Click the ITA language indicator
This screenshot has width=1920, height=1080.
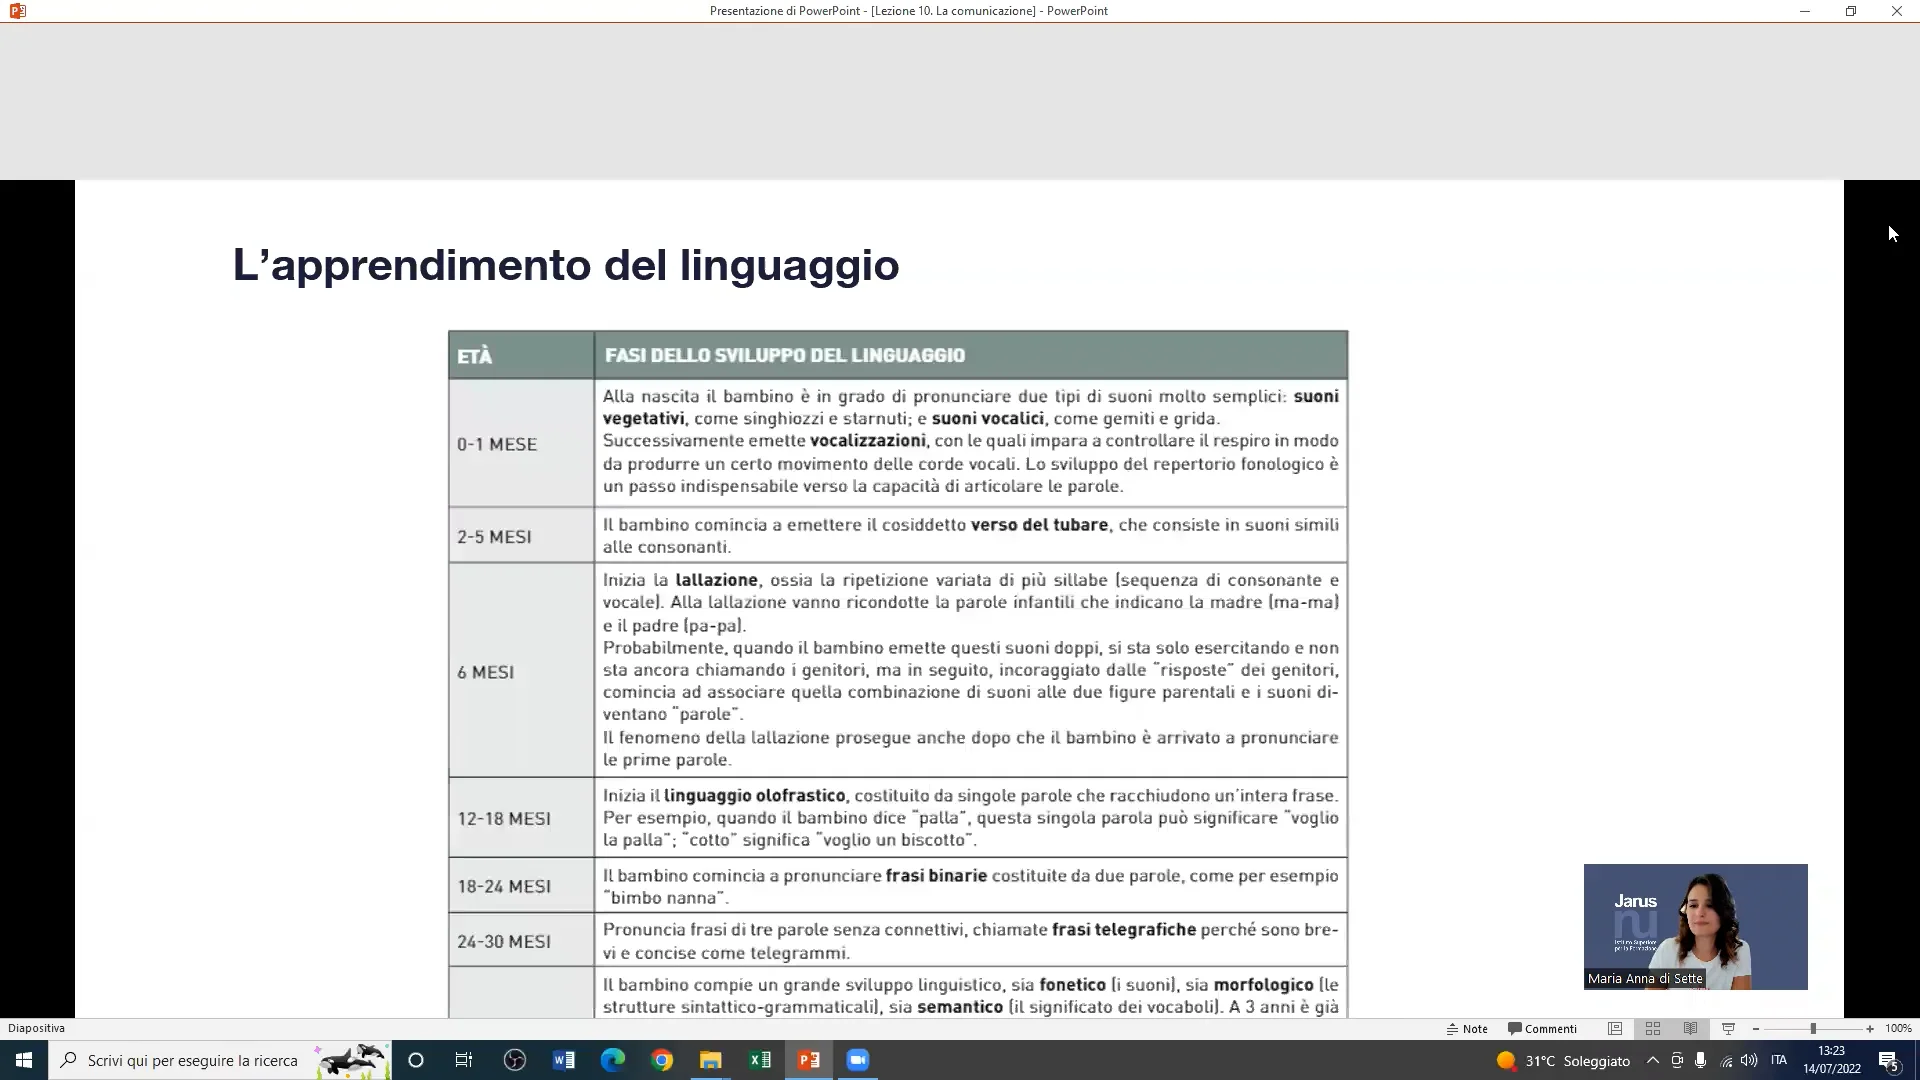(1779, 1060)
